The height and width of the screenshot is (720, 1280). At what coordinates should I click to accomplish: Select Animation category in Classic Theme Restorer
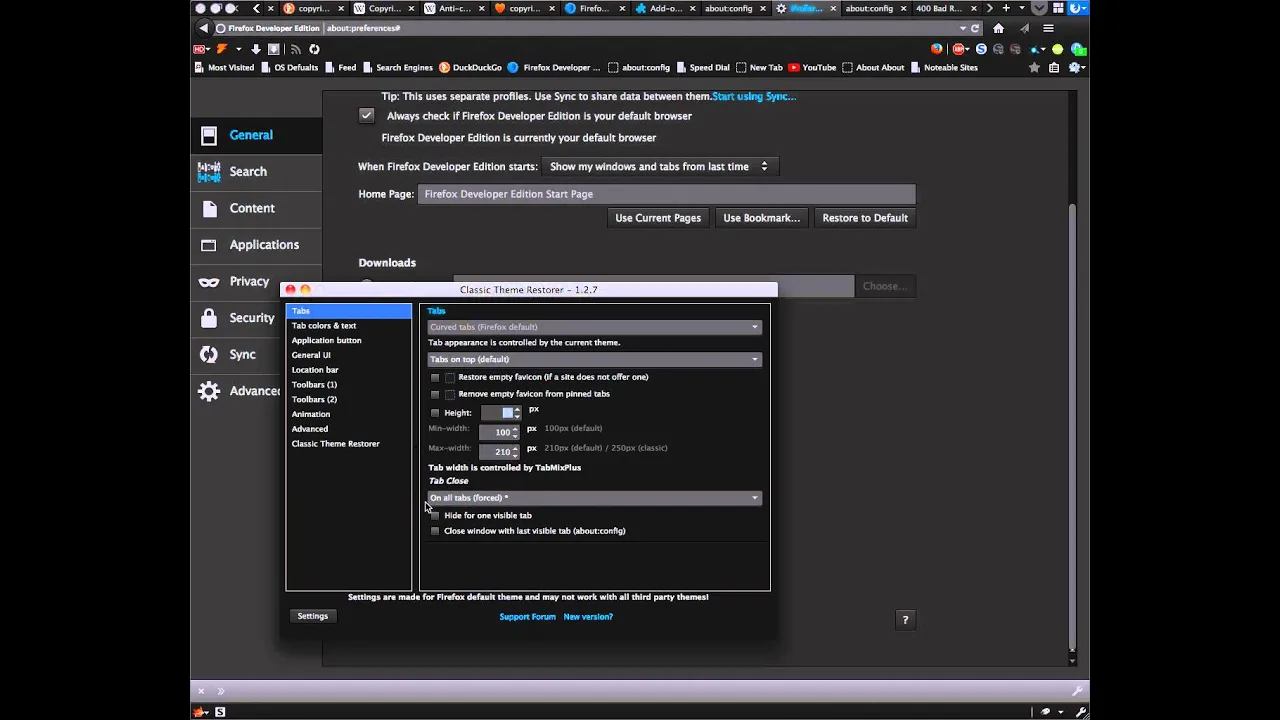pyautogui.click(x=348, y=414)
